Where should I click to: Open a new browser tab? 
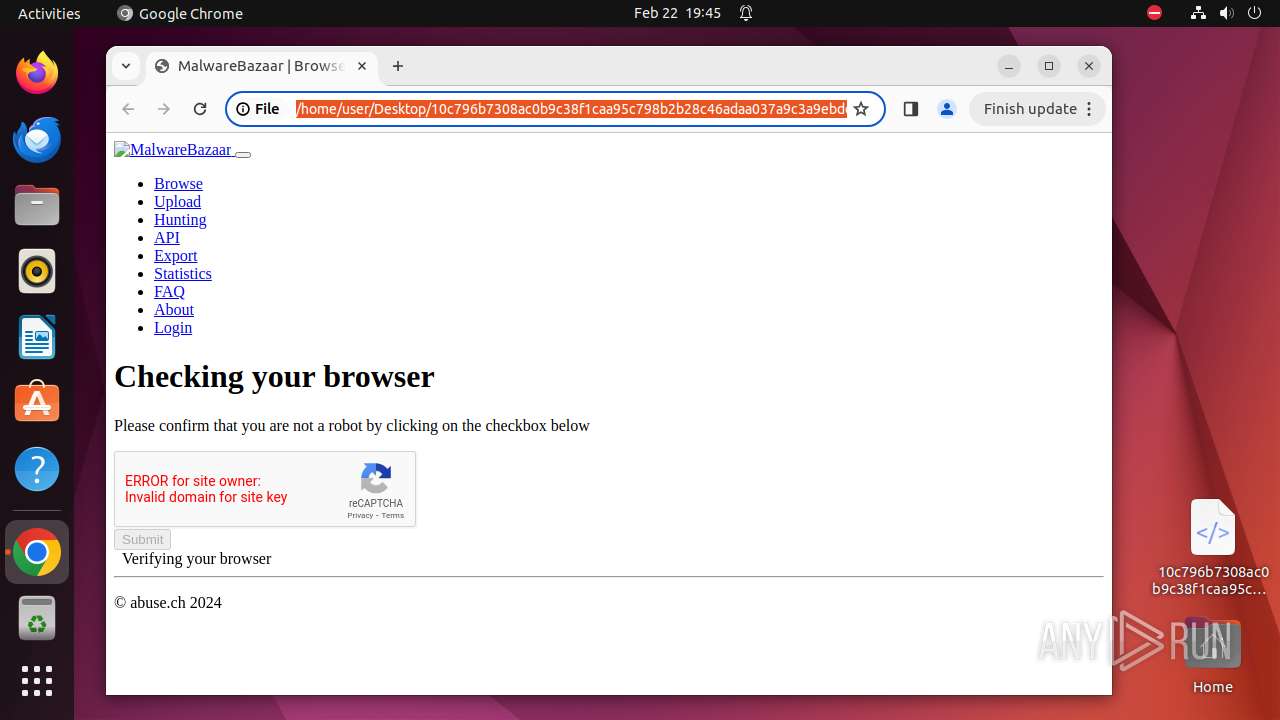point(398,66)
